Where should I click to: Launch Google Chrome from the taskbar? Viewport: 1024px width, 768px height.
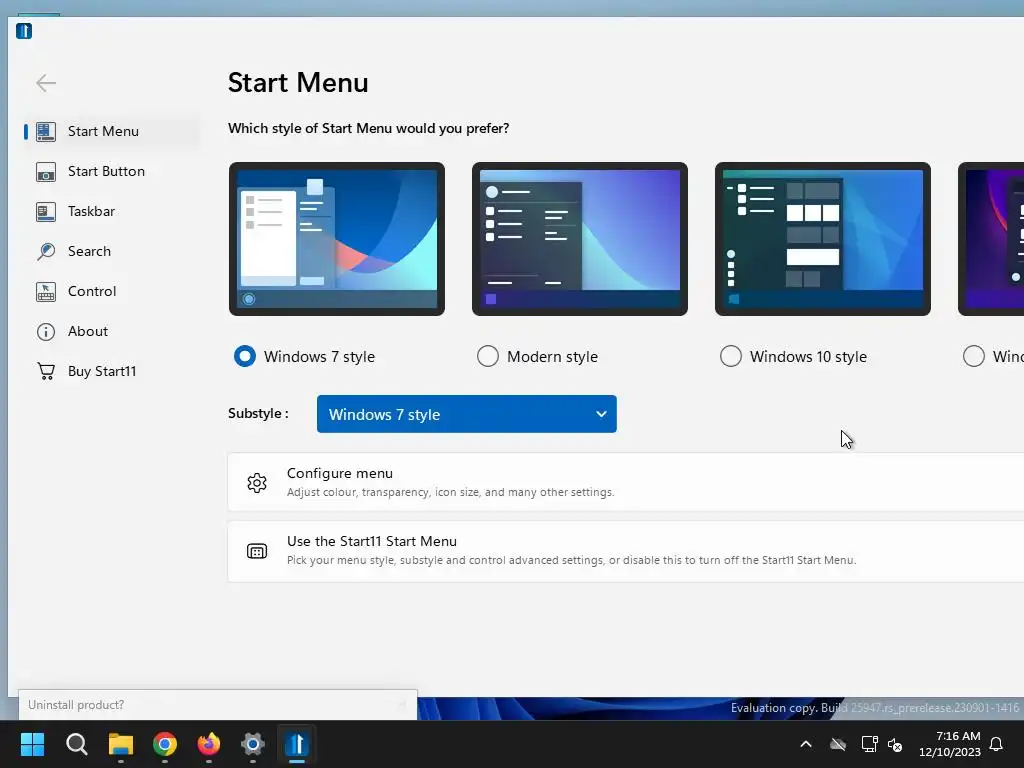[x=165, y=744]
